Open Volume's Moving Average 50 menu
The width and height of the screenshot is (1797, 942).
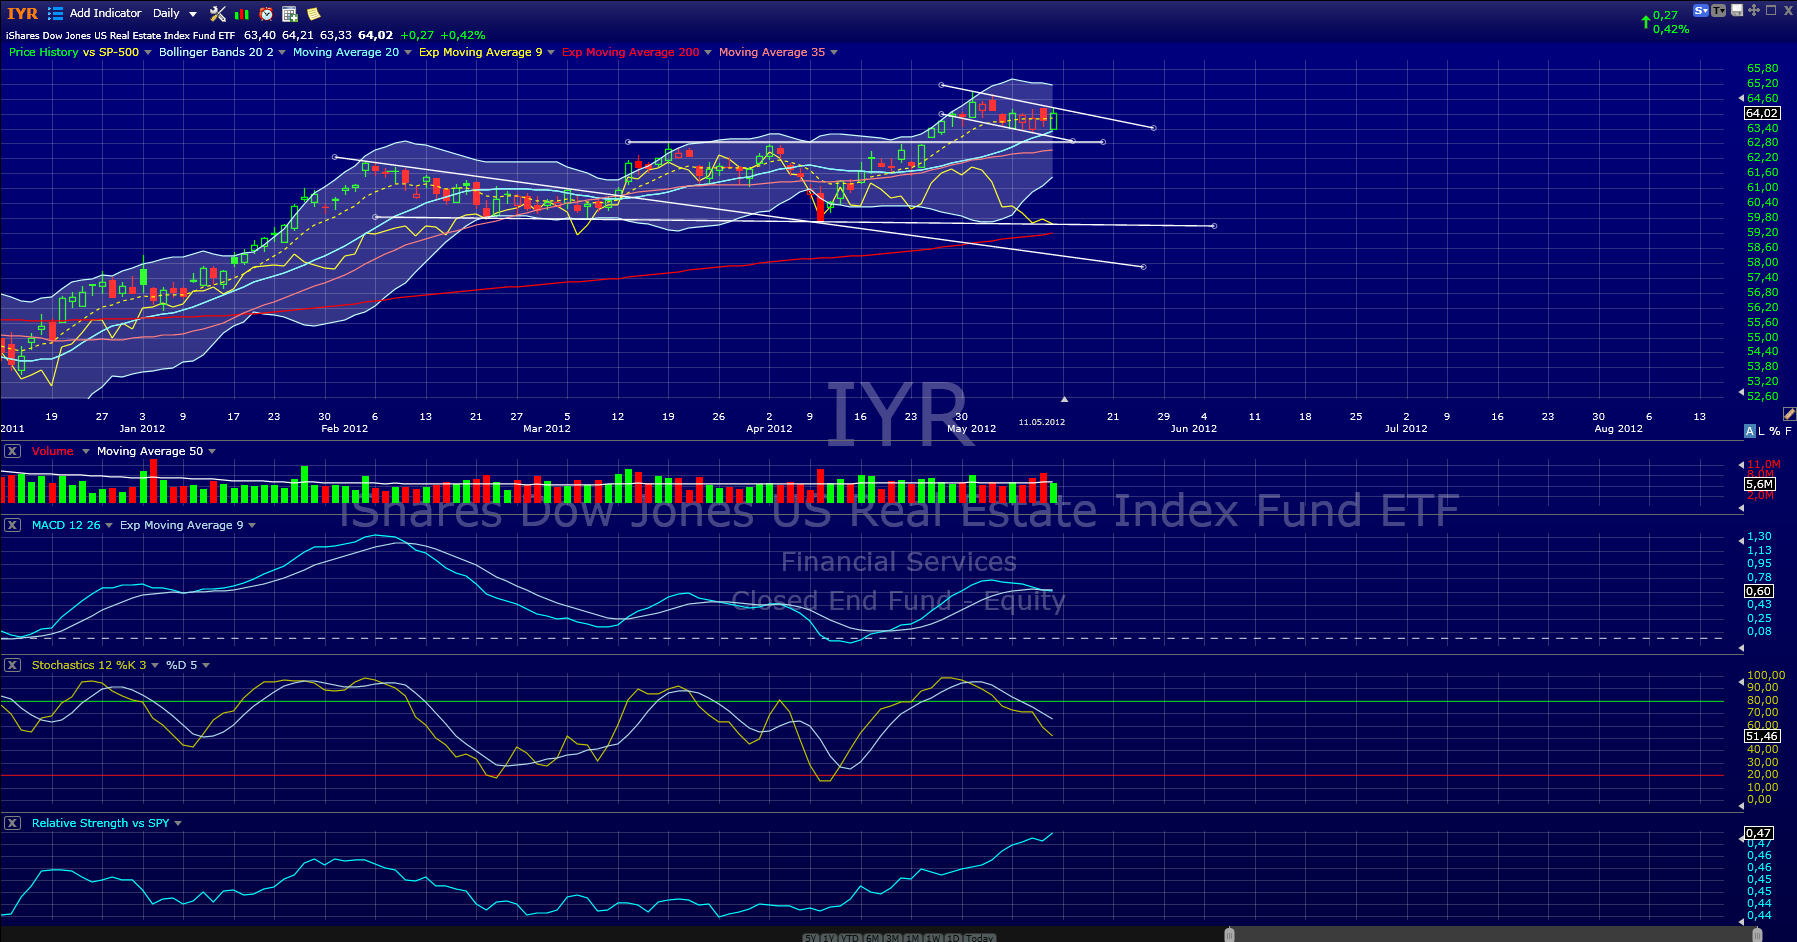point(212,451)
